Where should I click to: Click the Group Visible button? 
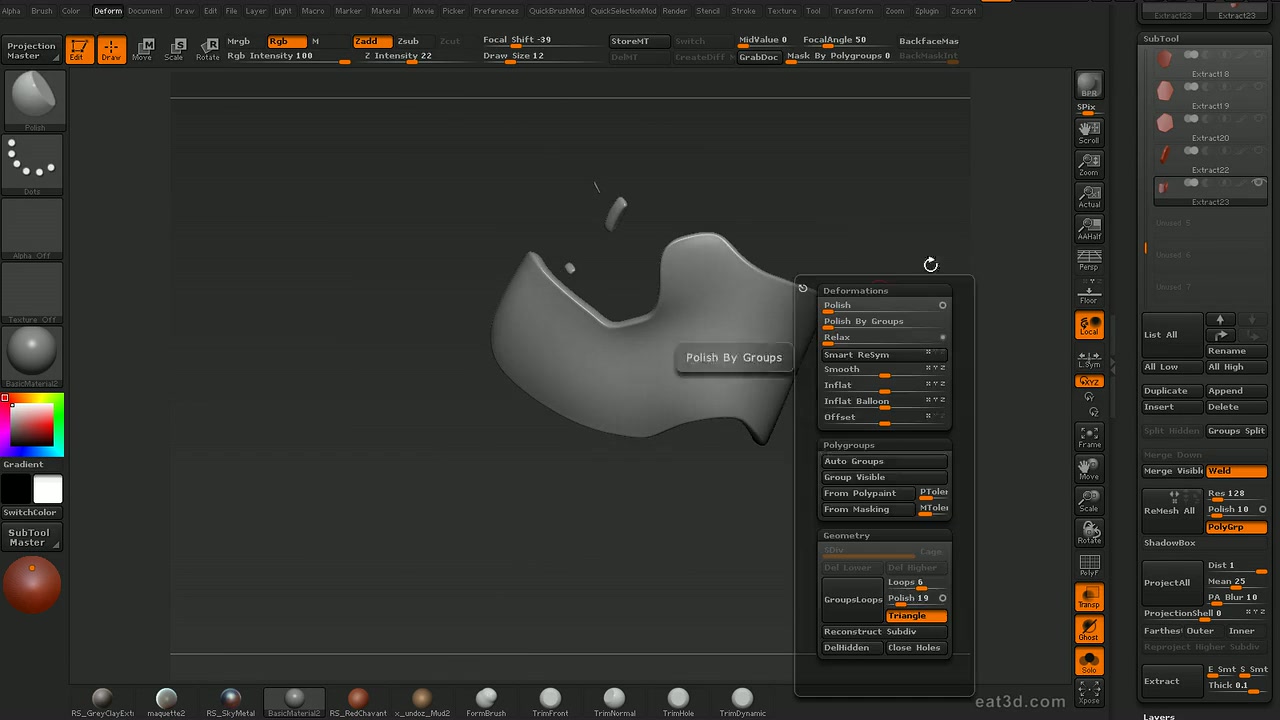click(884, 477)
